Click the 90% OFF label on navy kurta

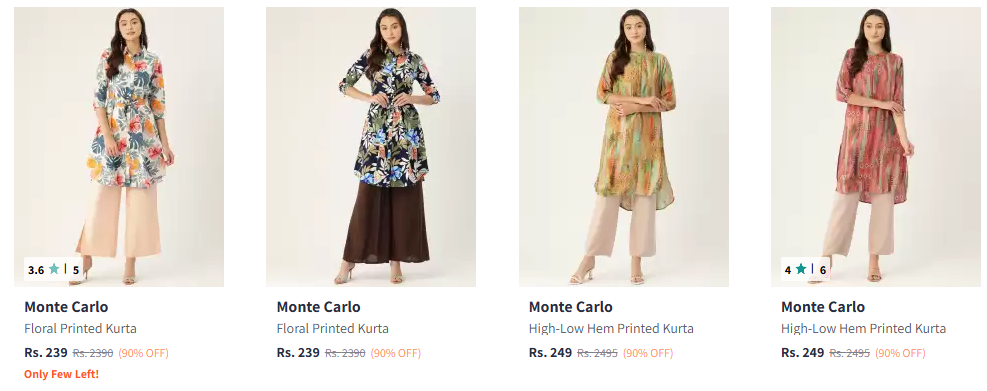396,353
